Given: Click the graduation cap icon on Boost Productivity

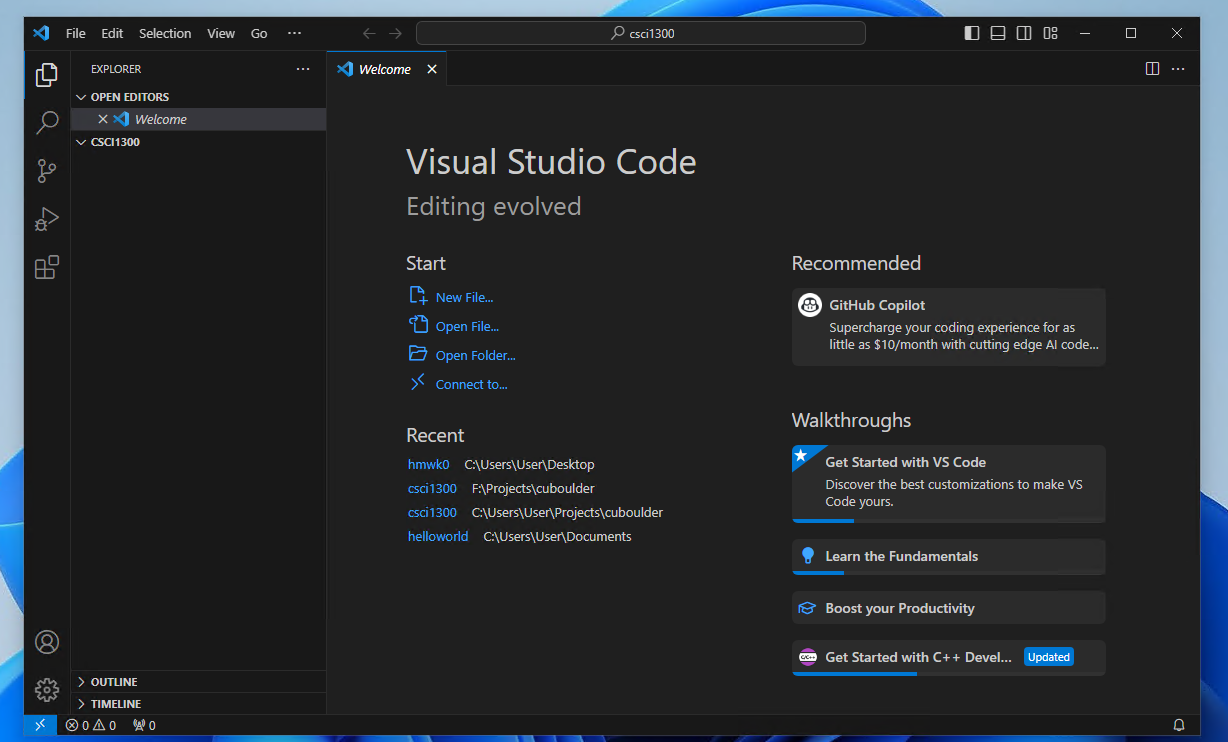Looking at the screenshot, I should point(808,608).
